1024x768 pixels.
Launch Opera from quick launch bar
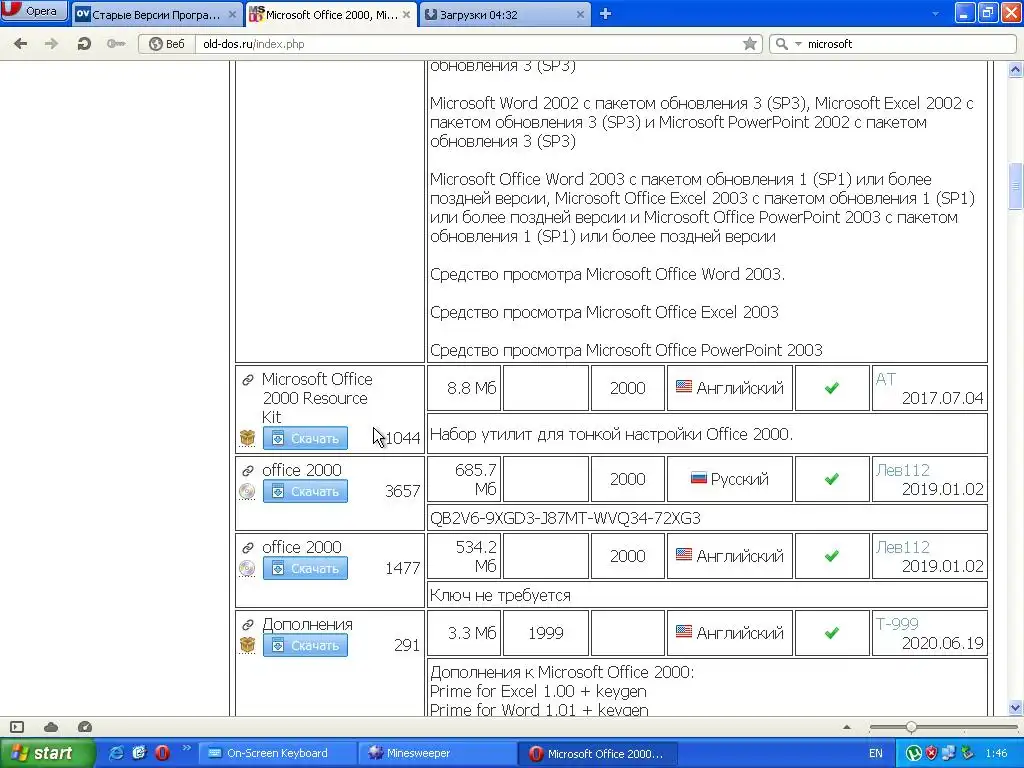pos(163,753)
